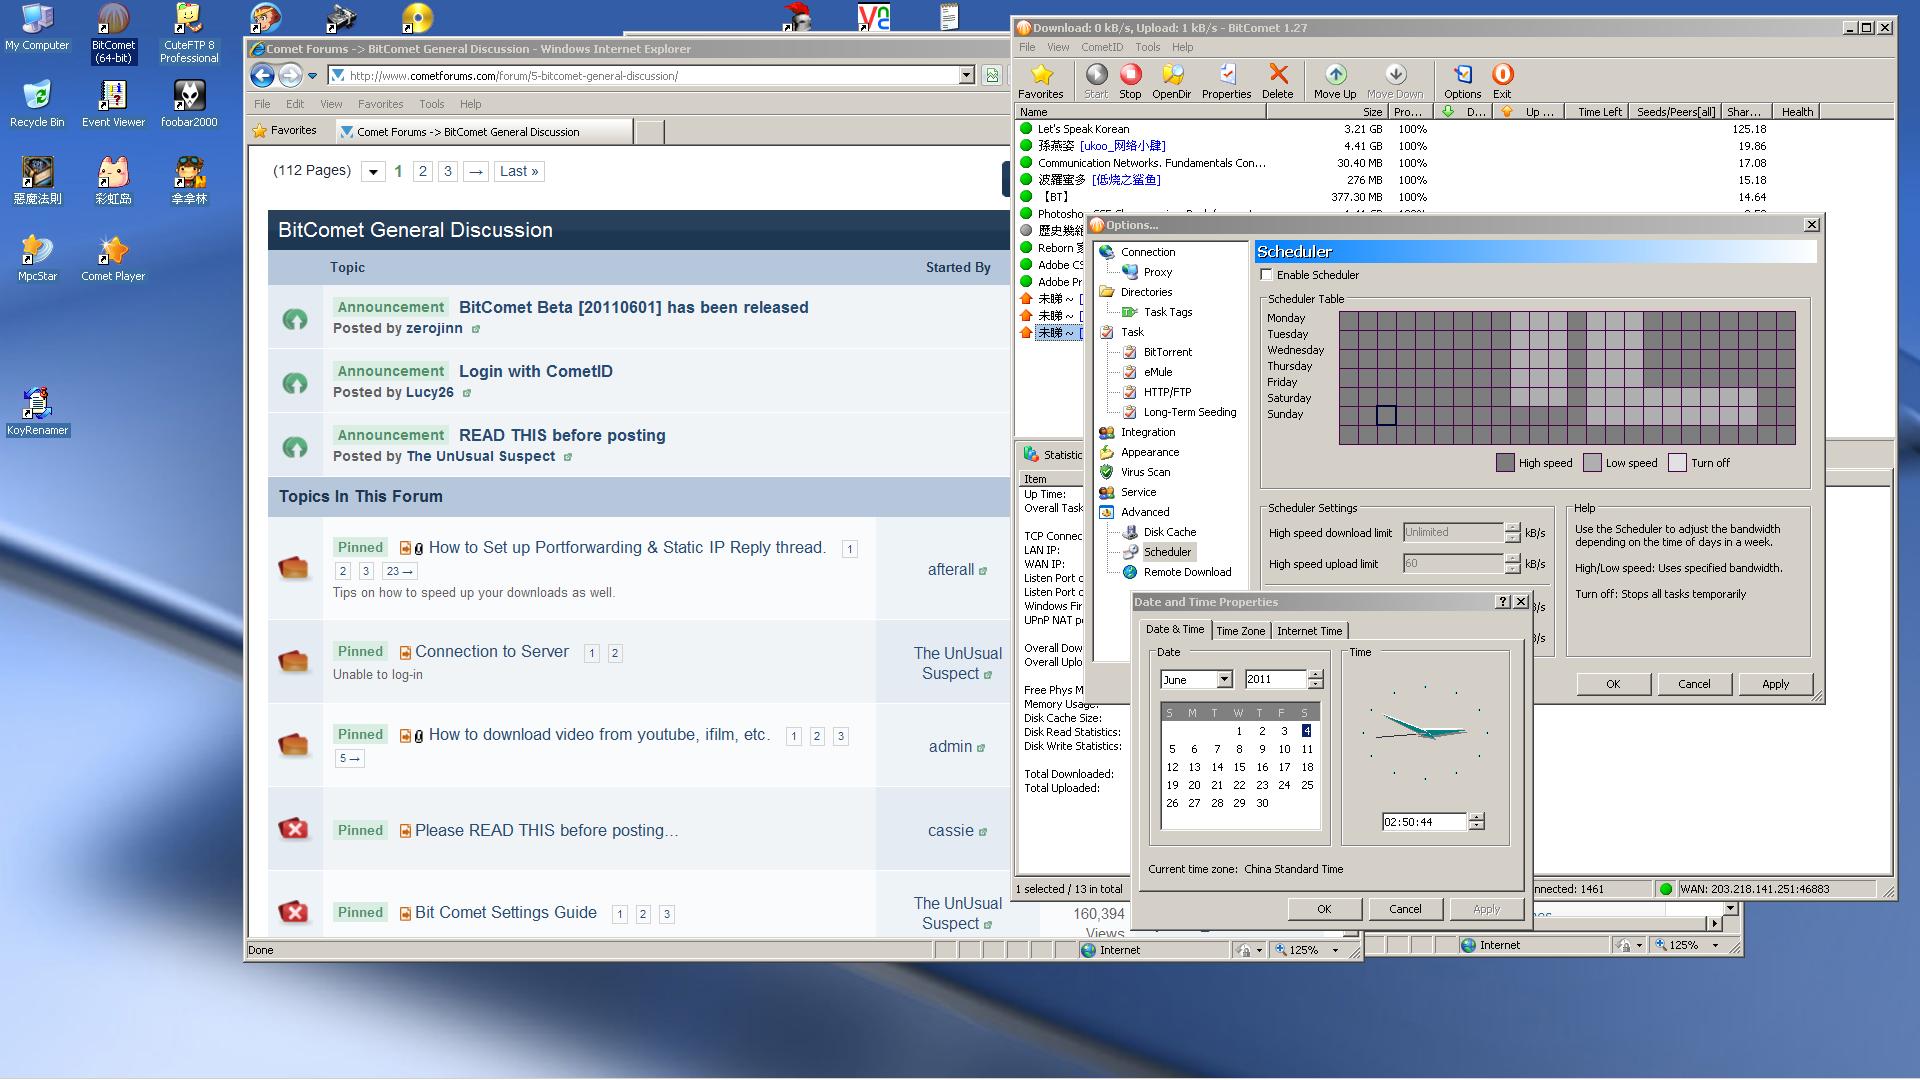Click Apply in BitComet Options dialog
Screen dimensions: 1920x1080
(x=1775, y=684)
